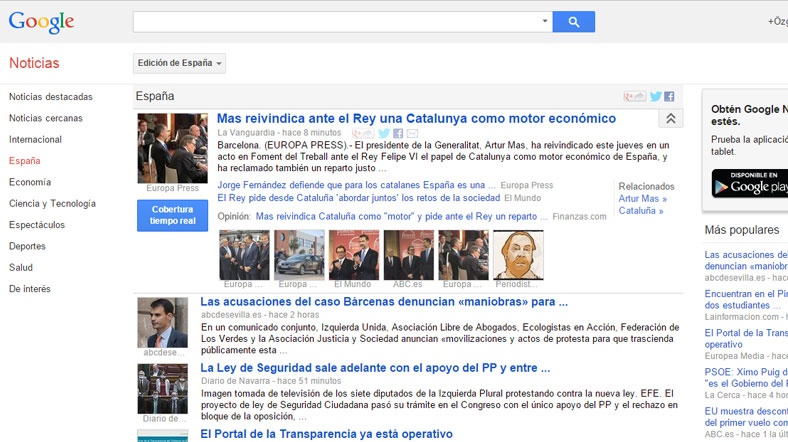Click the Cobertura tiempo real button
Viewport: 788px width, 442px height.
pyautogui.click(x=172, y=215)
